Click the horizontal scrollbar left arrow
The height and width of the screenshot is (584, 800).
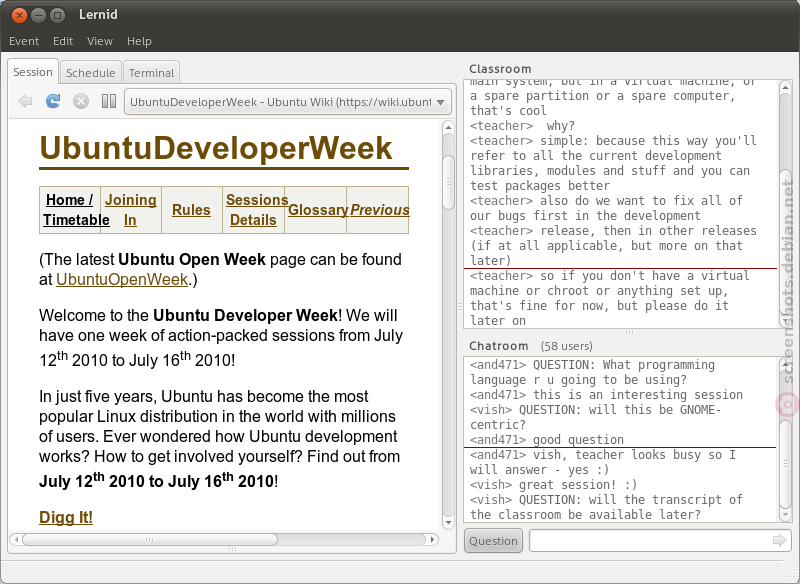[16, 539]
